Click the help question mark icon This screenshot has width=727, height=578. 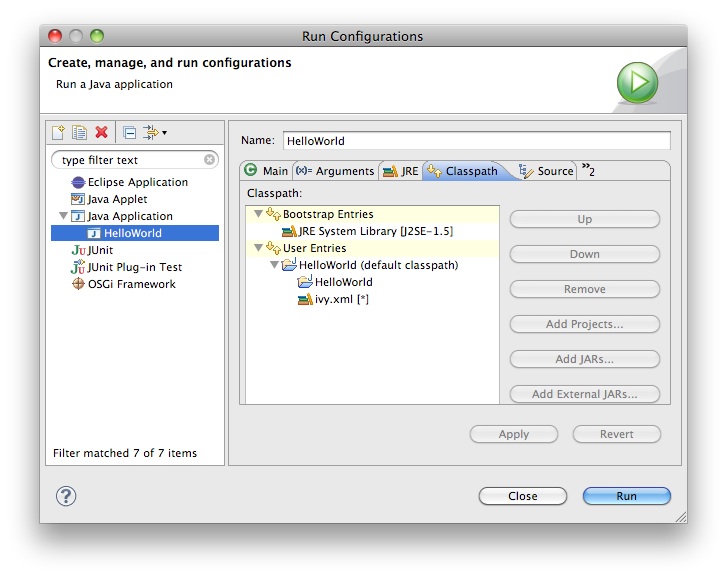66,496
